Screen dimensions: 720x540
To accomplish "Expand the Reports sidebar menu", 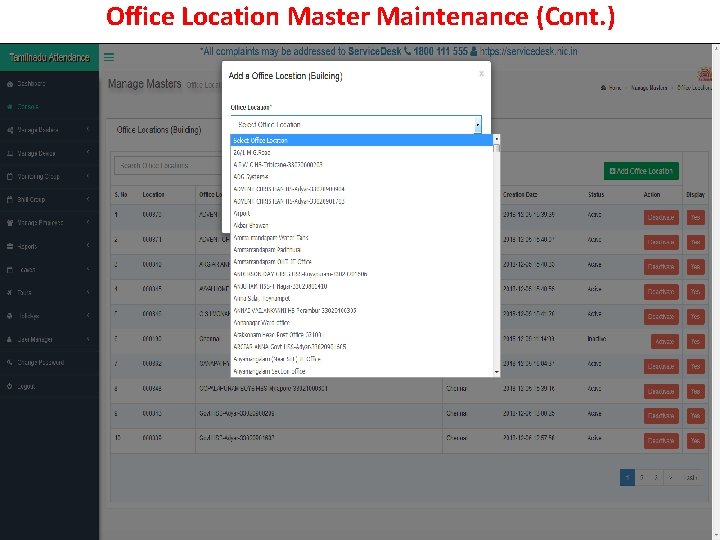I will click(x=49, y=246).
